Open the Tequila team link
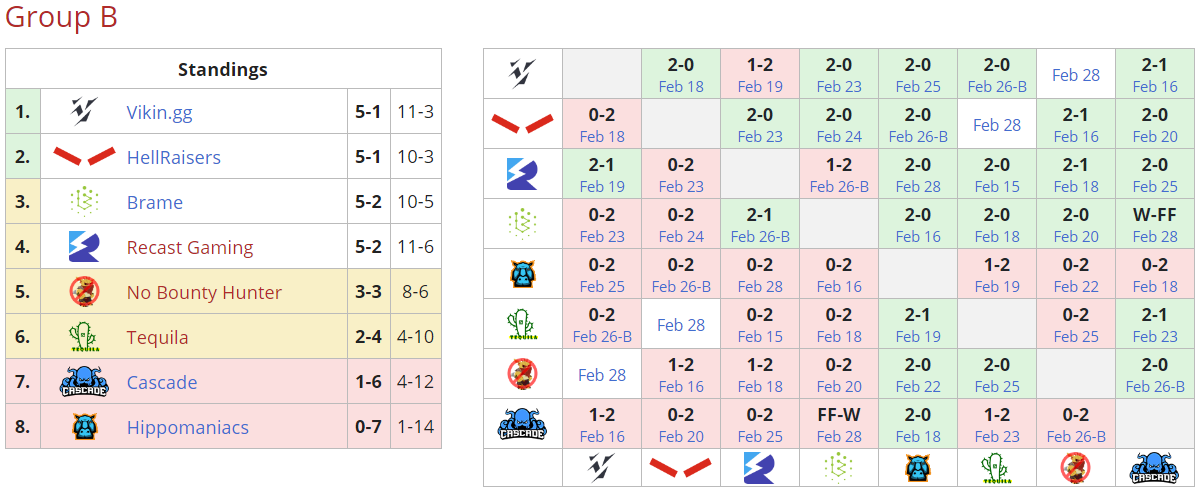 tap(157, 337)
